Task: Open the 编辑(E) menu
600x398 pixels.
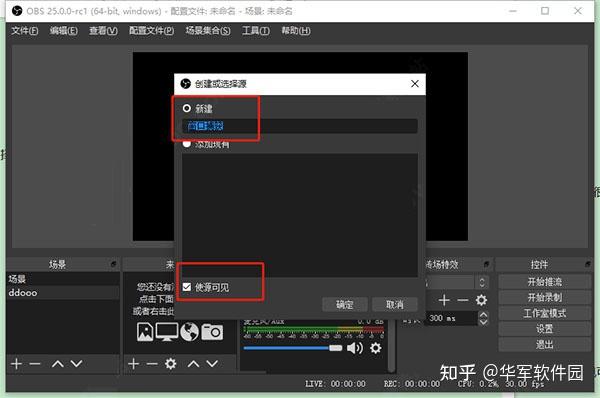Action: click(64, 31)
